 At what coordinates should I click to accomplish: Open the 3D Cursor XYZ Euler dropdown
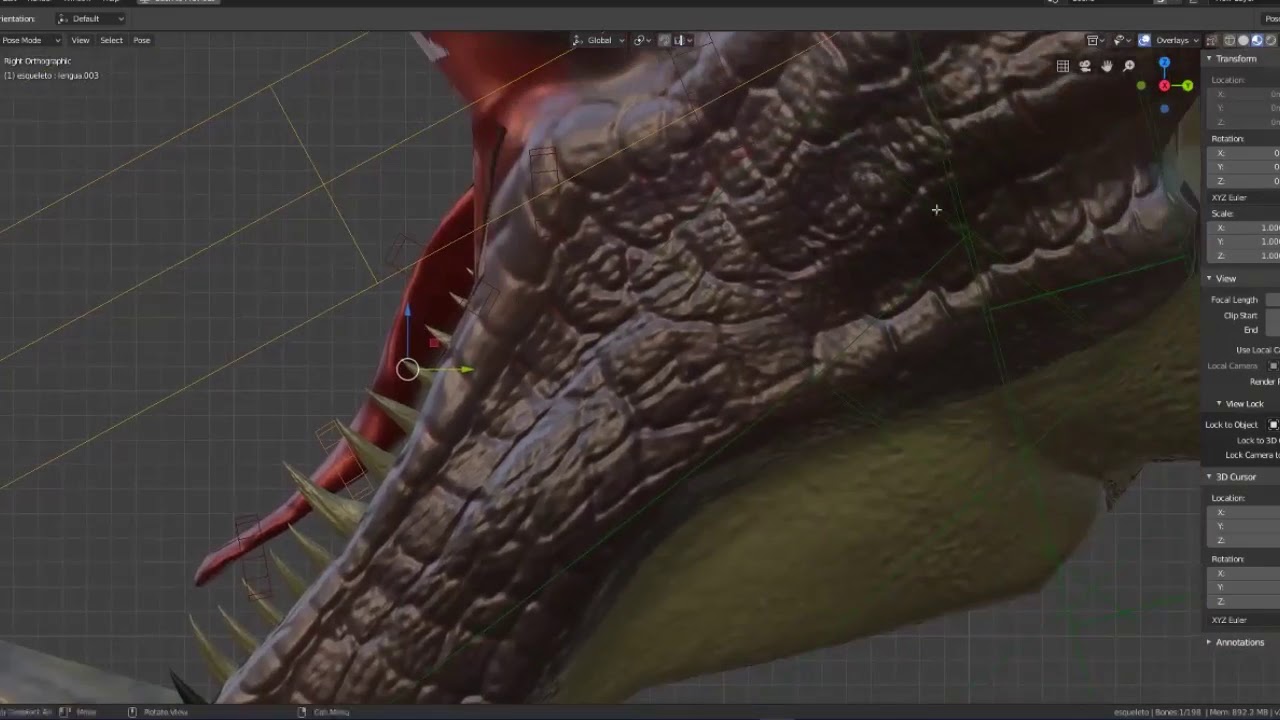click(x=1245, y=620)
